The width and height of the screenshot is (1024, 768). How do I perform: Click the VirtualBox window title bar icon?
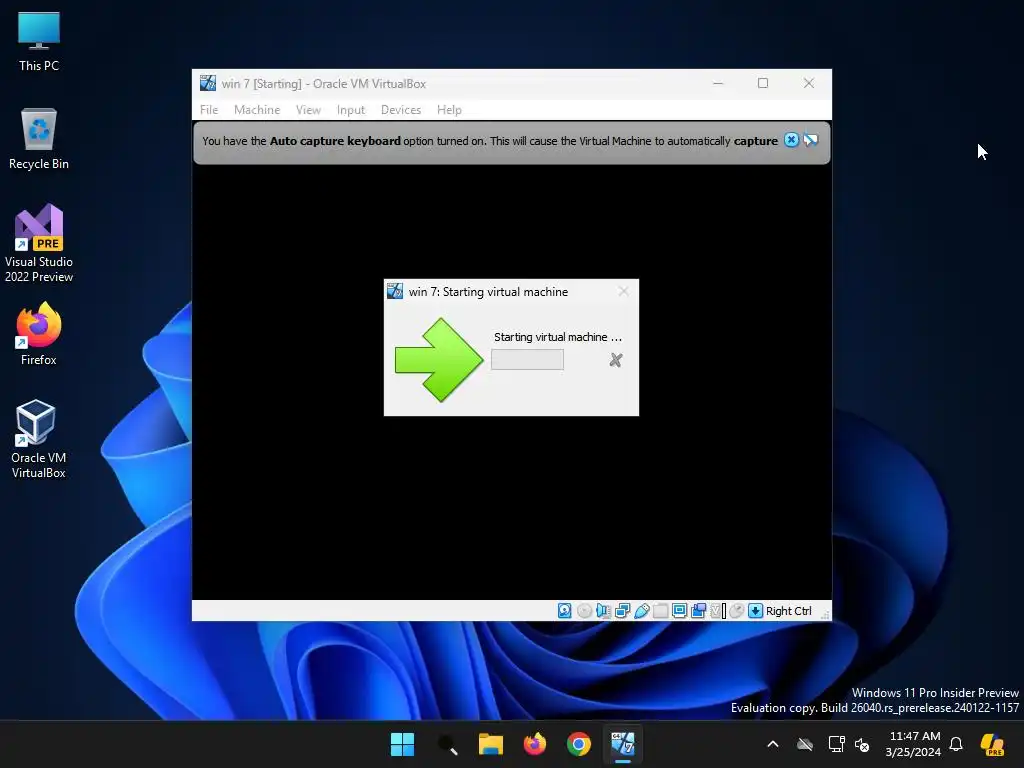(208, 83)
